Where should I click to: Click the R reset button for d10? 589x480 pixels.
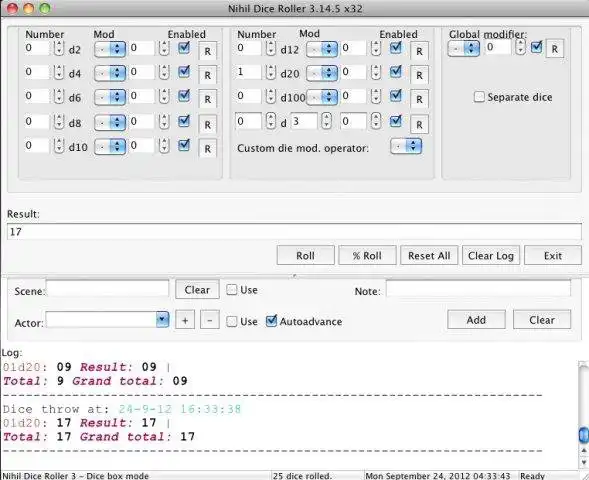click(207, 148)
